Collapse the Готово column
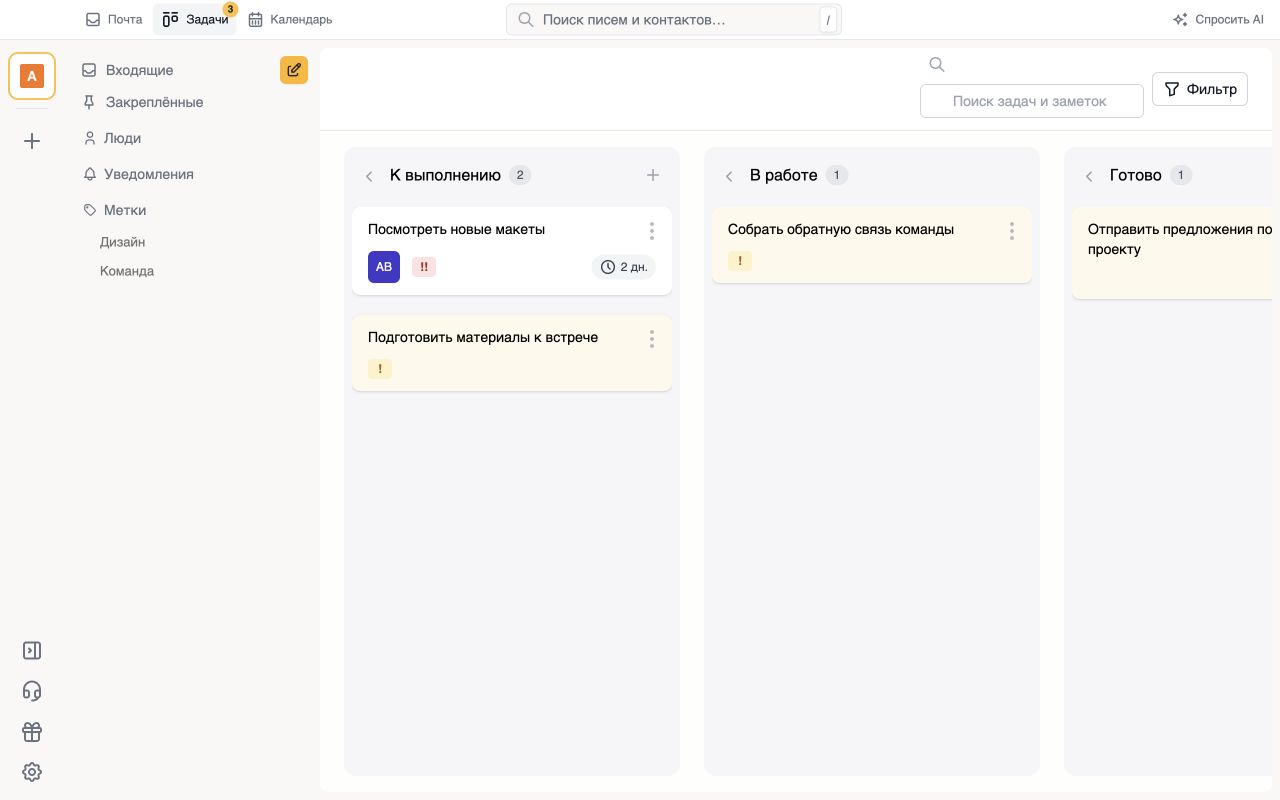1280x800 pixels. (1089, 176)
